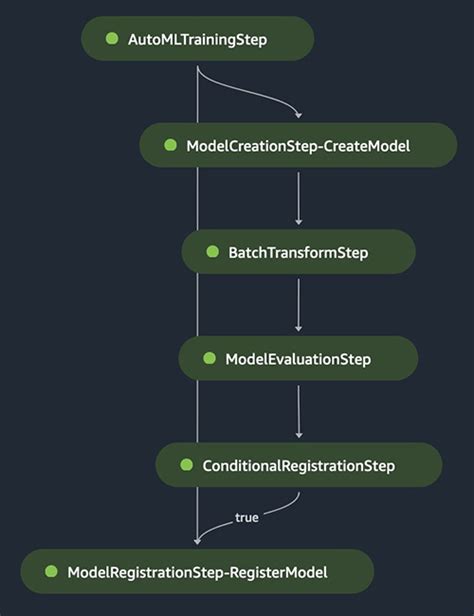Open the ConditionalRegistrationStep node

pyautogui.click(x=299, y=465)
